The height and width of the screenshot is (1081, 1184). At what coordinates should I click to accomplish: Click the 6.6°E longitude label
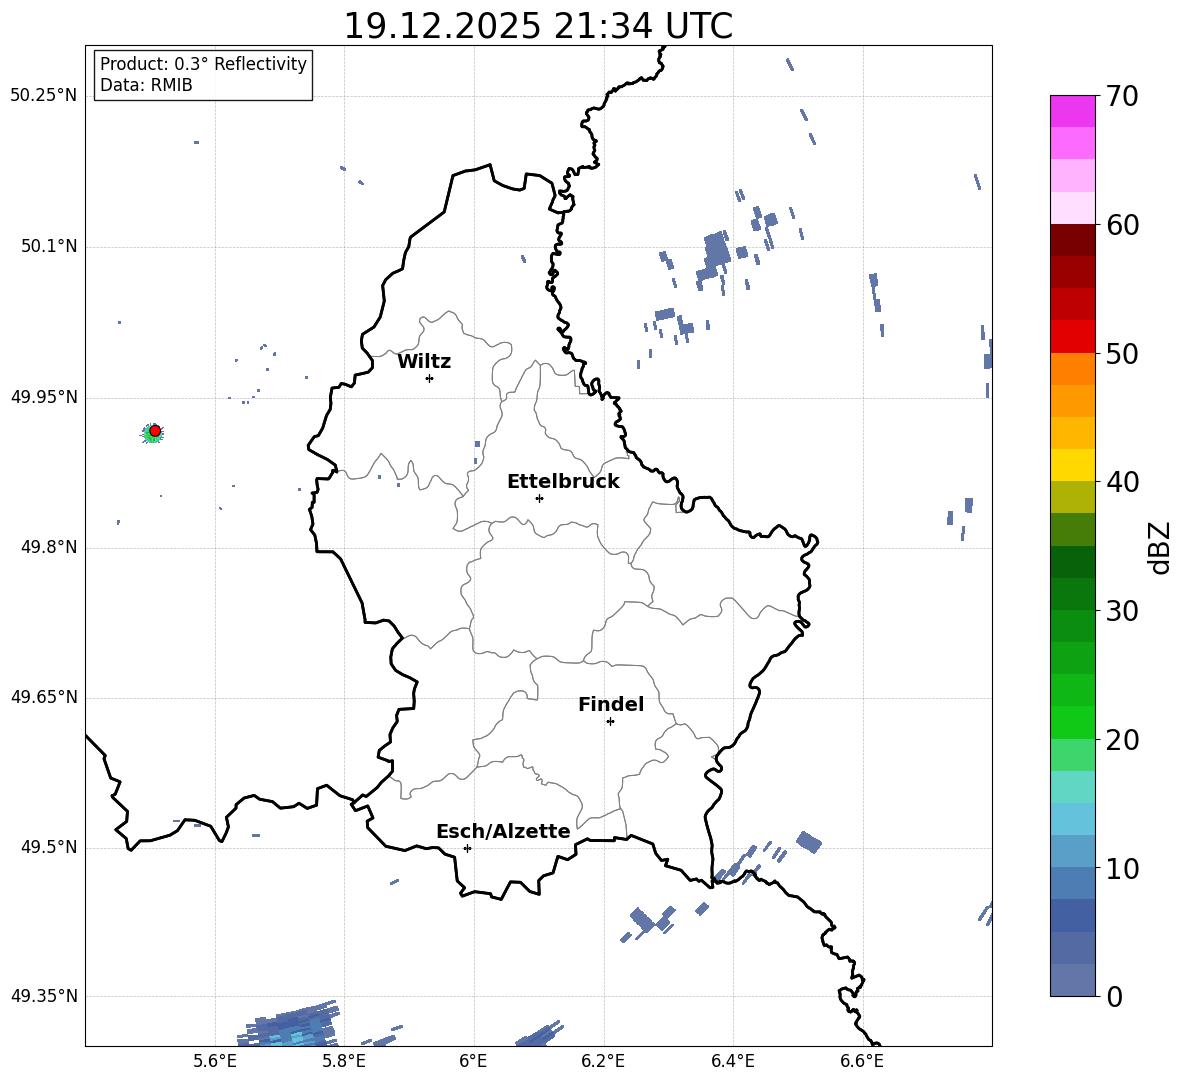coord(862,1061)
